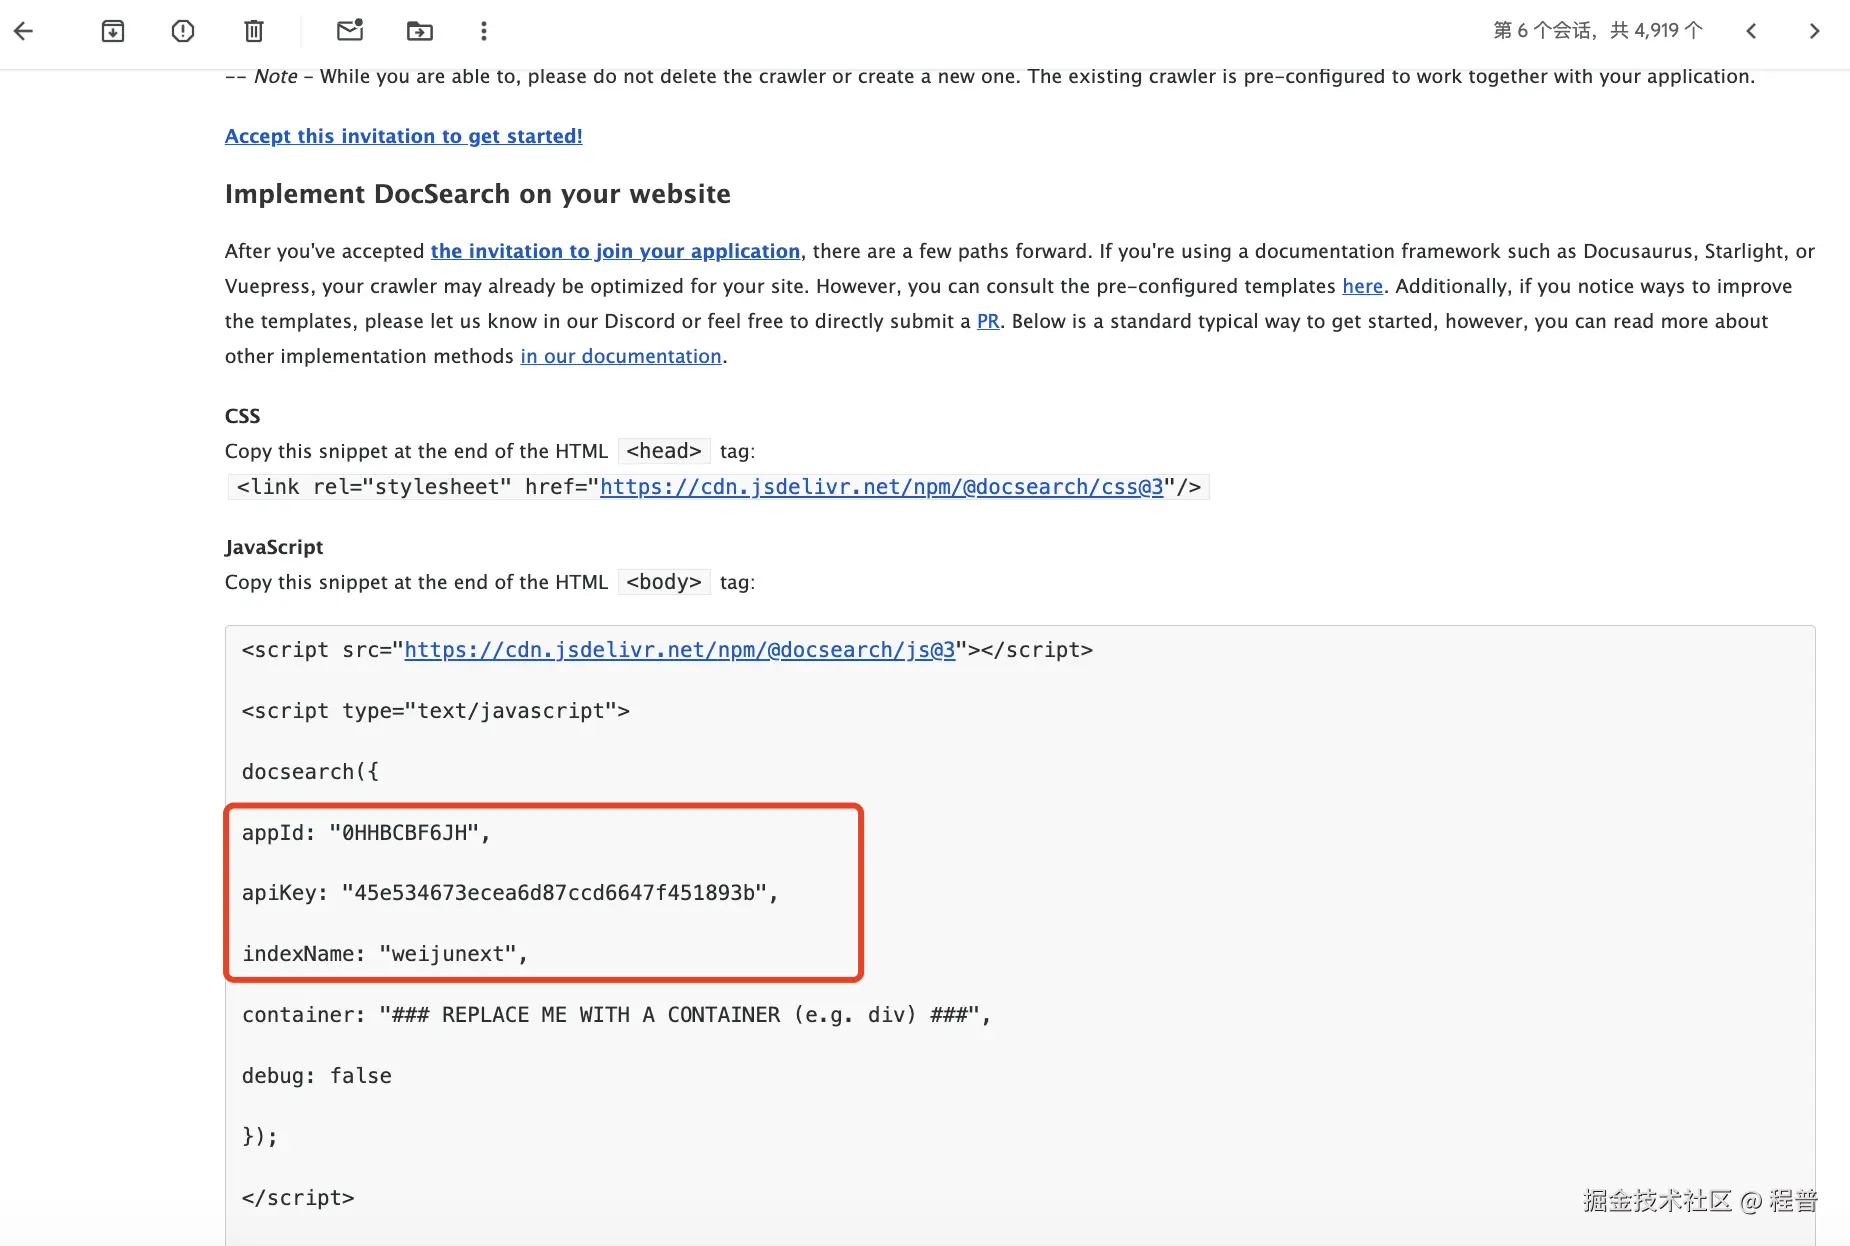The image size is (1850, 1246).
Task: Open the more options menu
Action: (483, 31)
